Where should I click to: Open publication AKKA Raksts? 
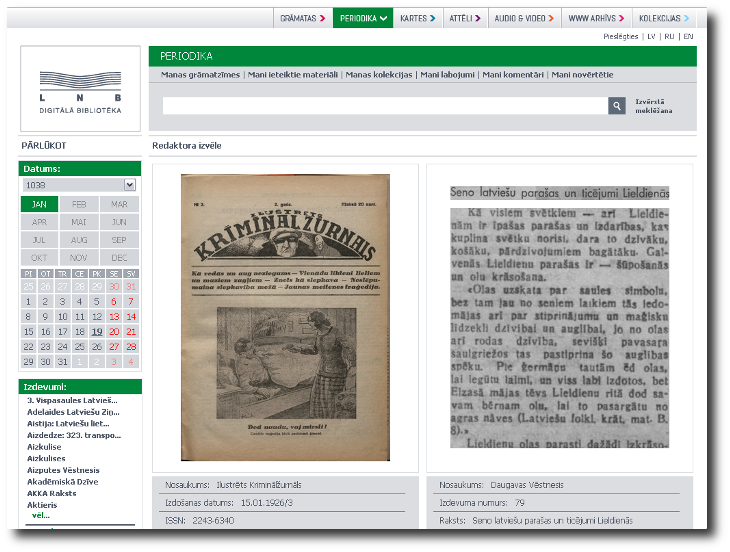tap(52, 493)
